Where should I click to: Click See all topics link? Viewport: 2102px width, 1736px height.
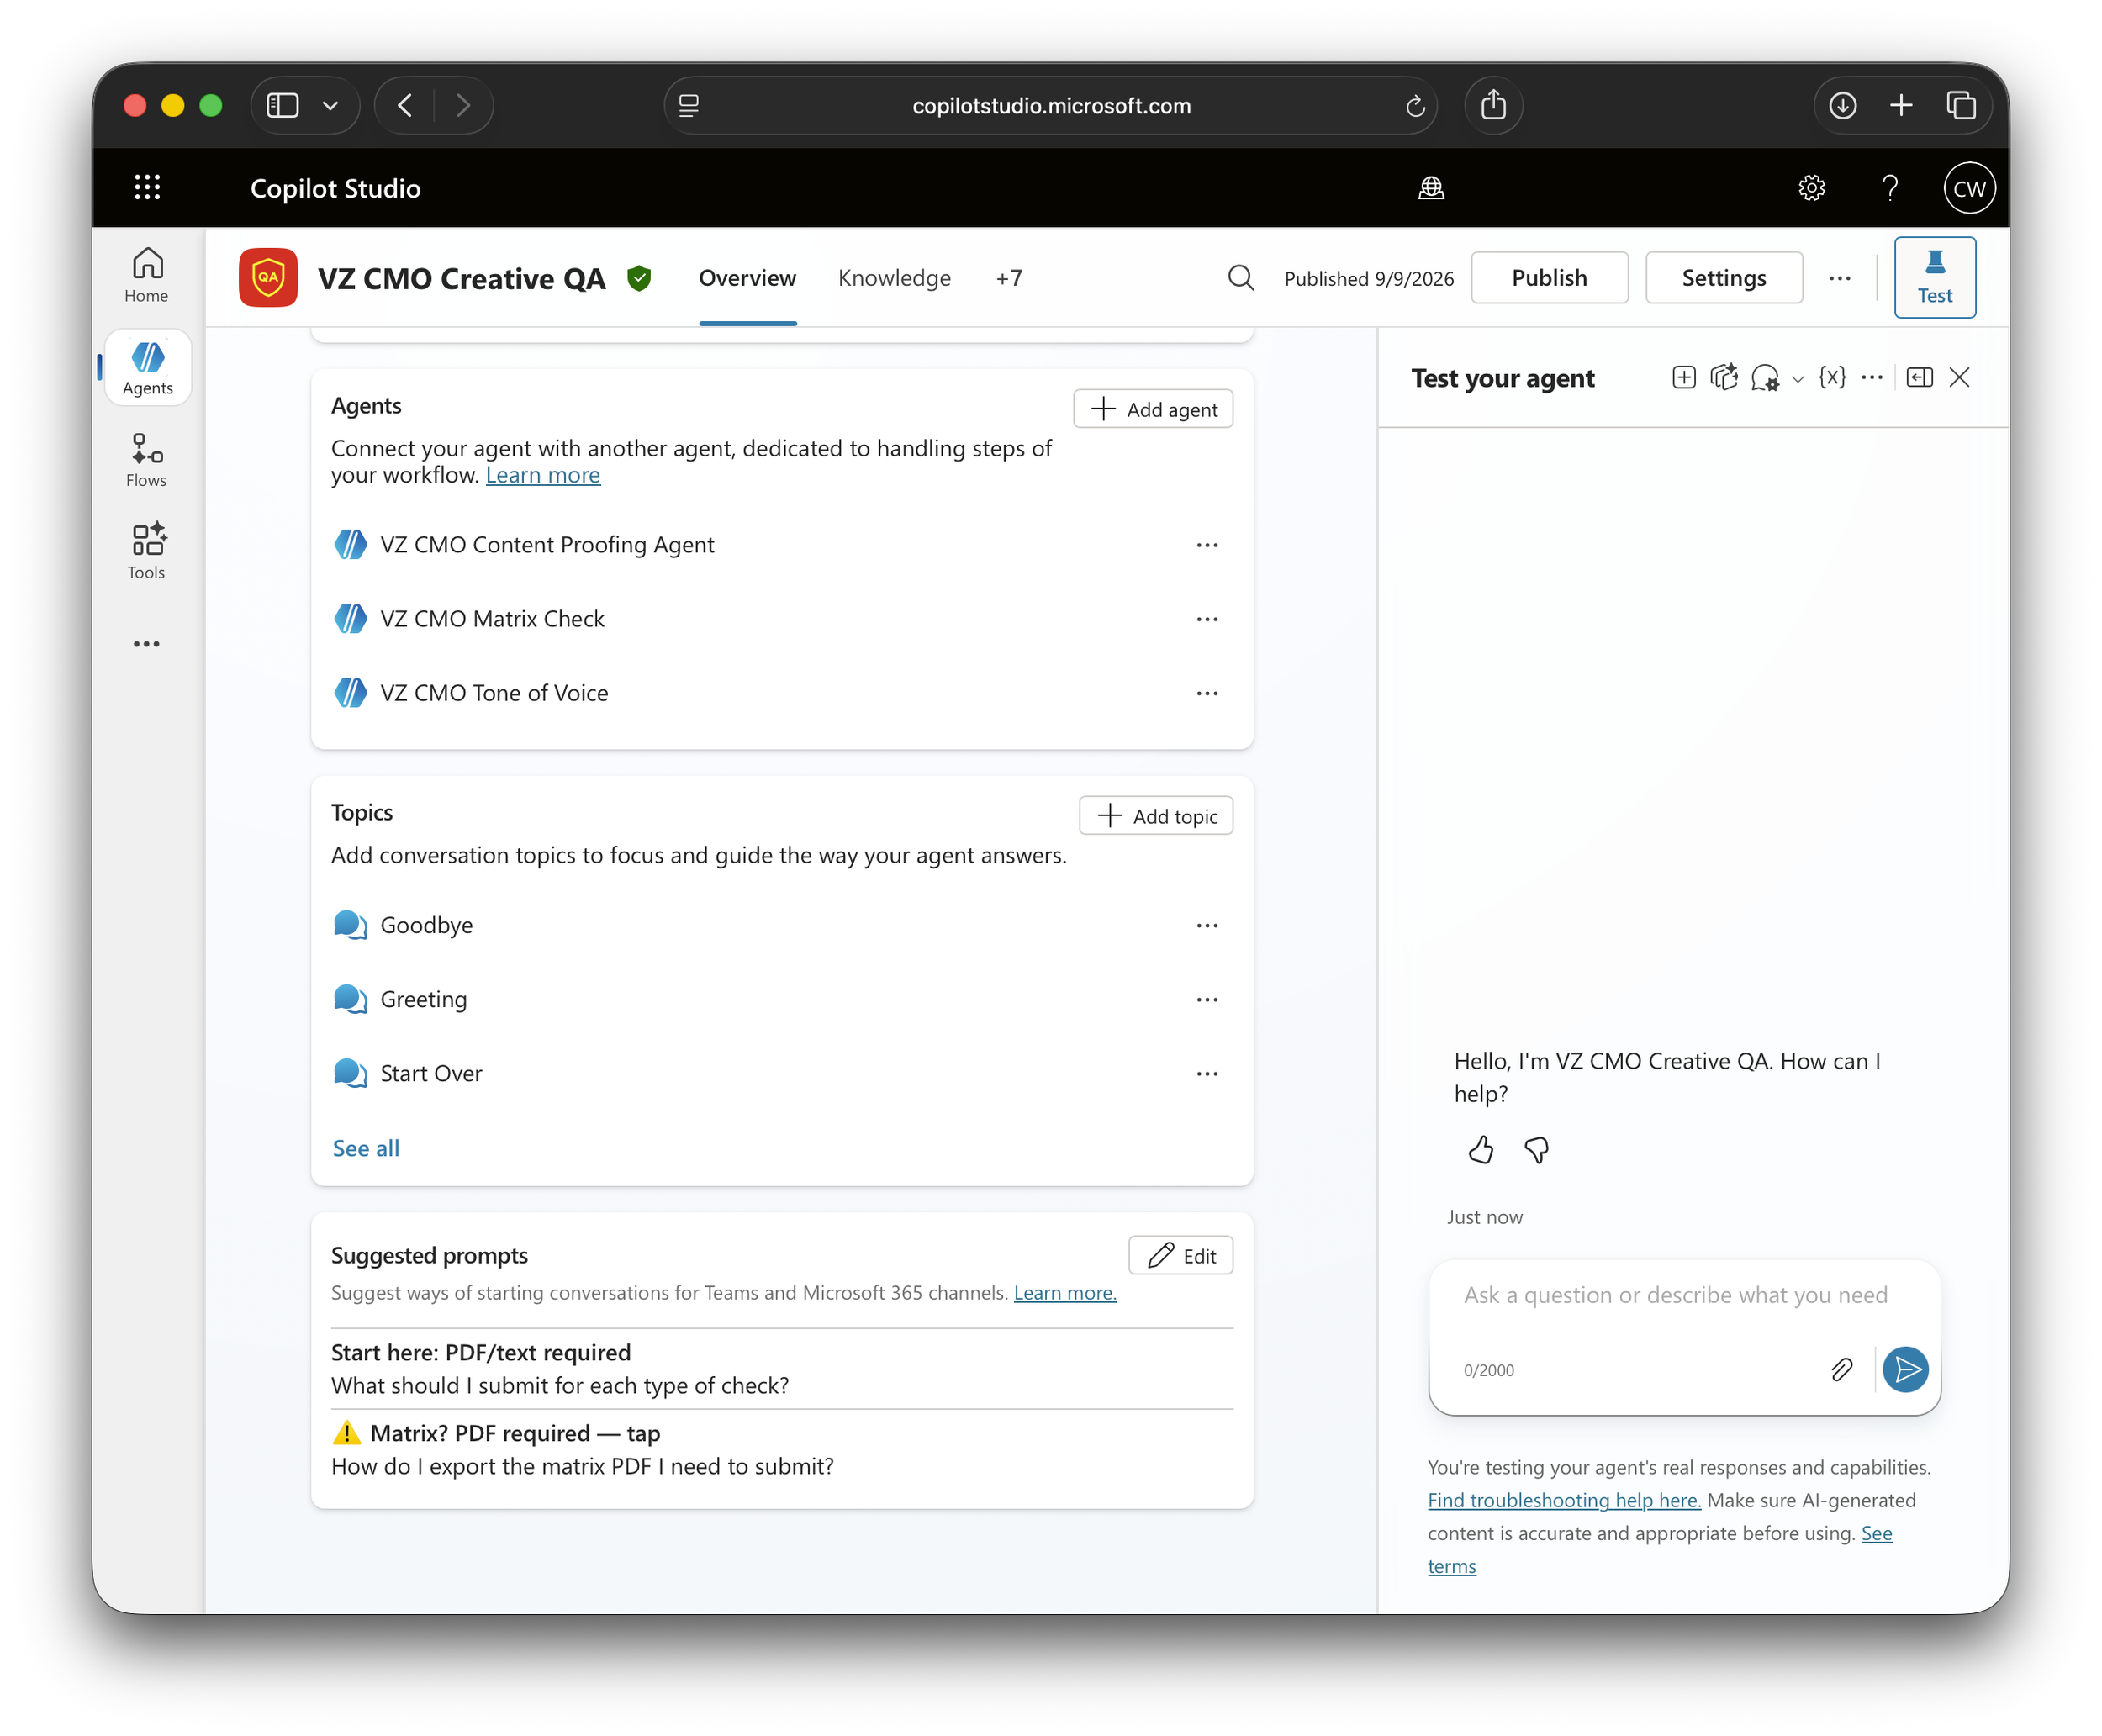(365, 1148)
